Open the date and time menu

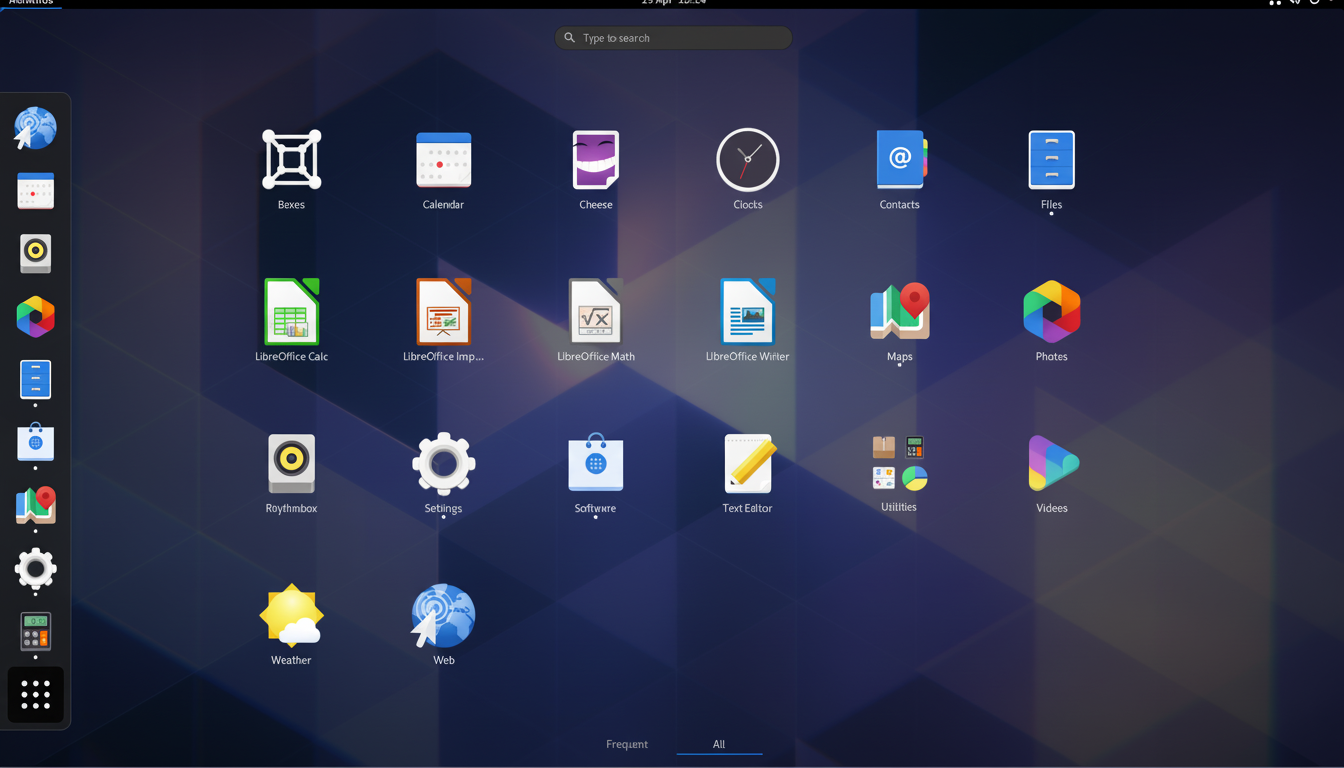coord(672,3)
